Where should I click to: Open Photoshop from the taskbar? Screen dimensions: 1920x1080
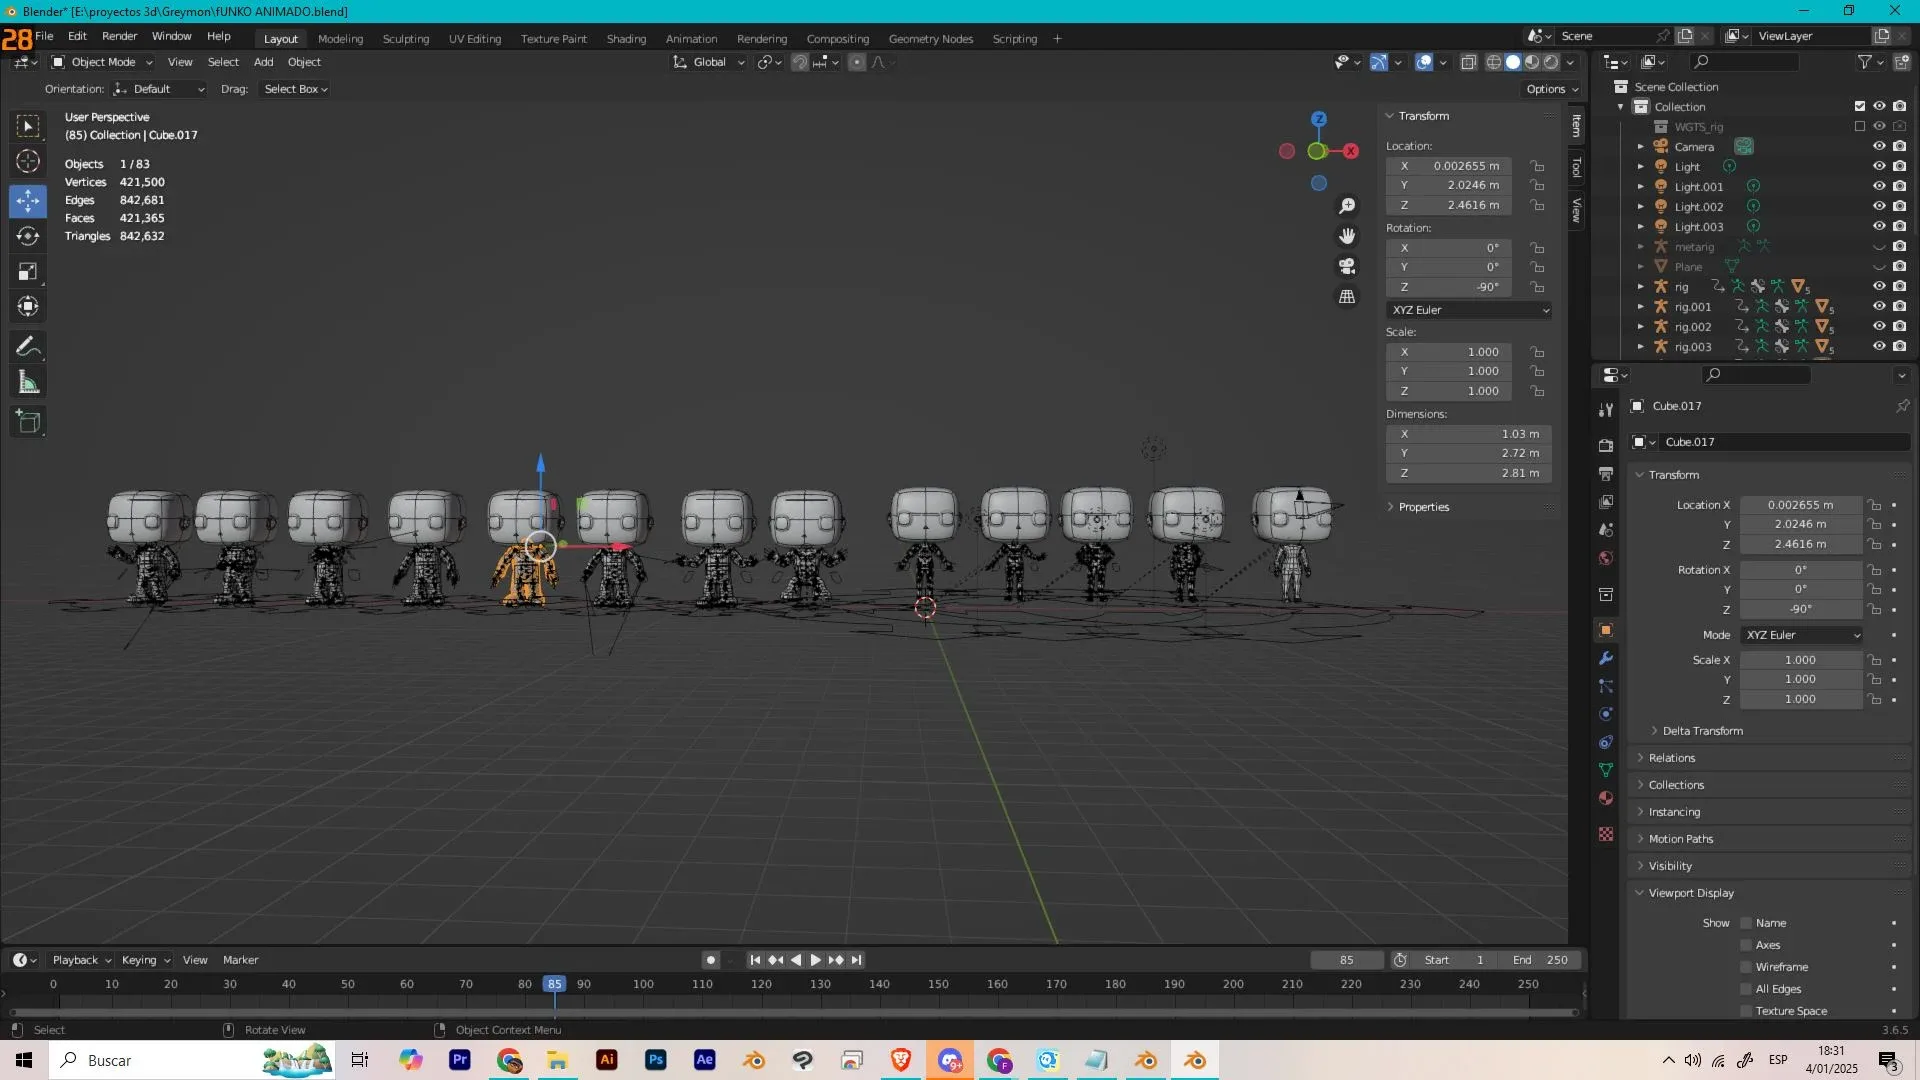(x=655, y=1060)
